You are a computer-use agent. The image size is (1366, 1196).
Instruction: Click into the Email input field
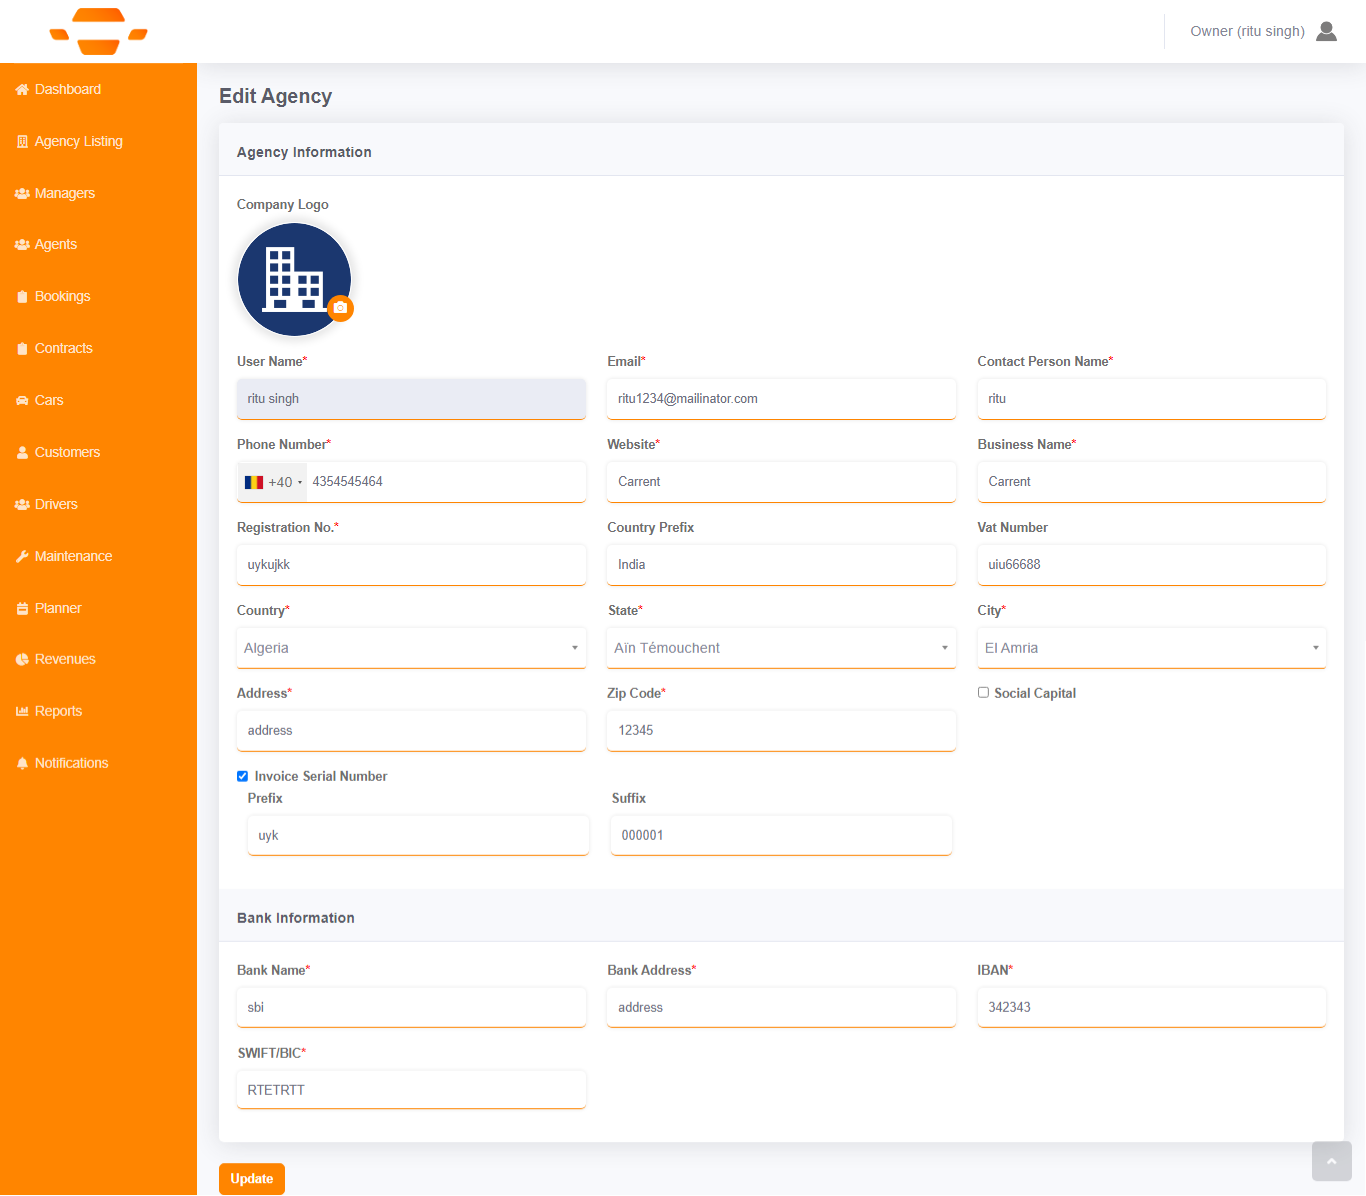tap(781, 398)
